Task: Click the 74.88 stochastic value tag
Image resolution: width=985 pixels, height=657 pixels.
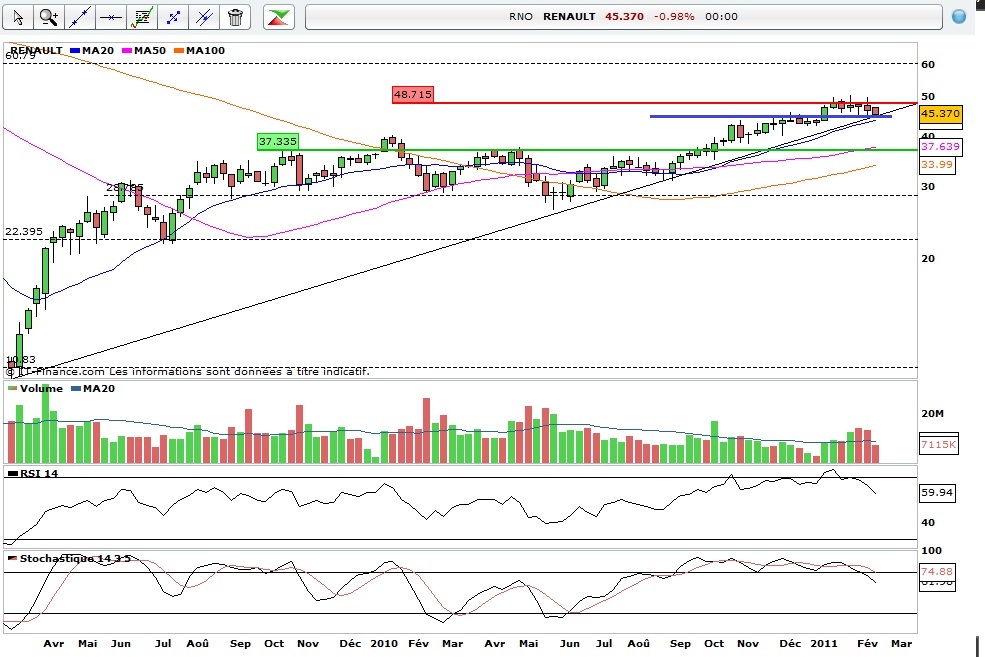Action: (937, 572)
